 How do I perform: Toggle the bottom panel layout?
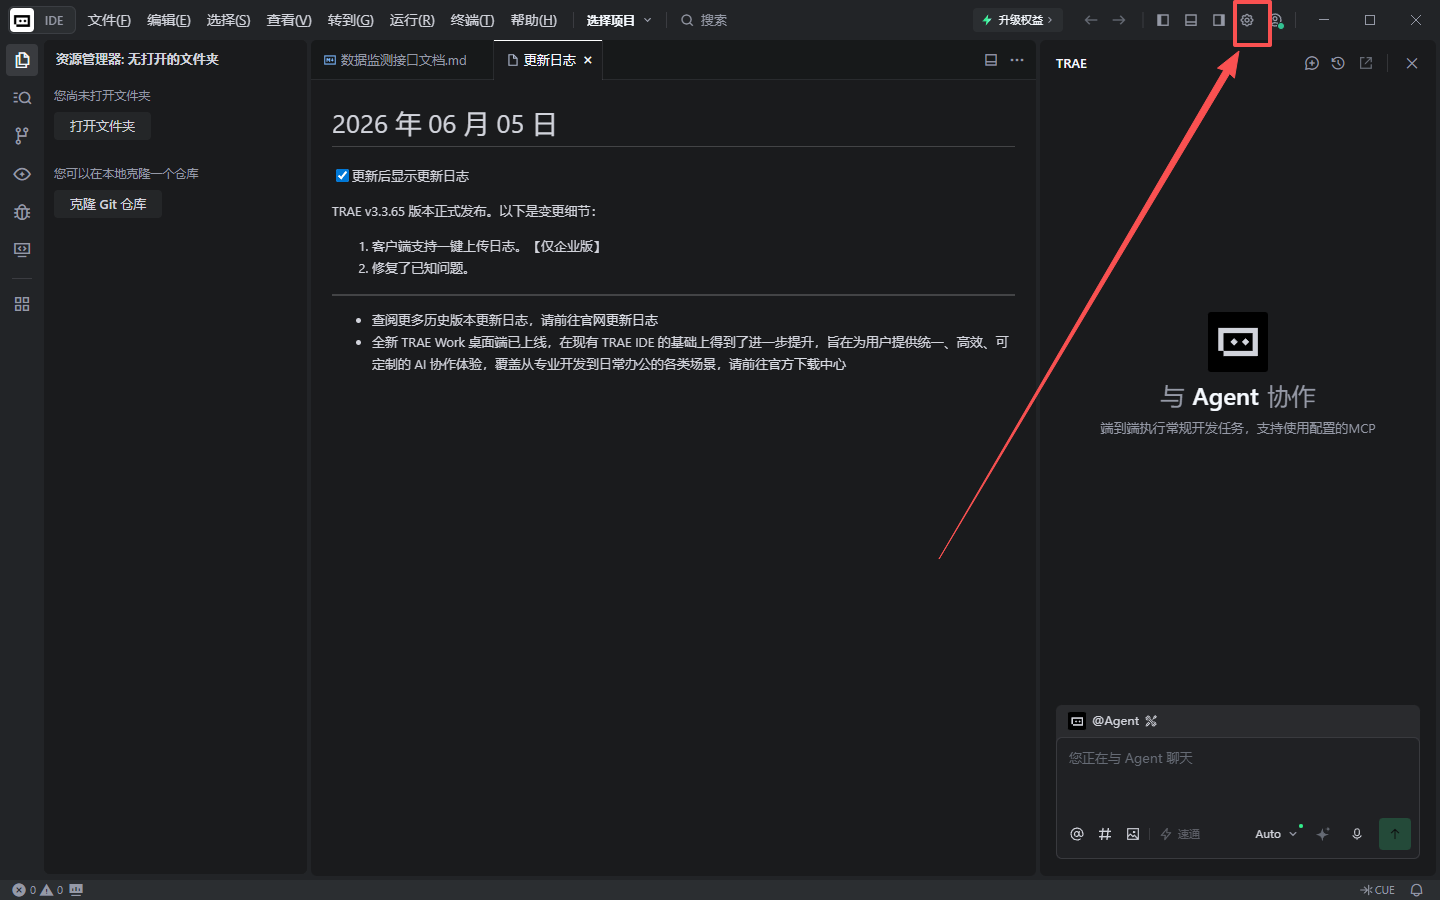point(1191,20)
